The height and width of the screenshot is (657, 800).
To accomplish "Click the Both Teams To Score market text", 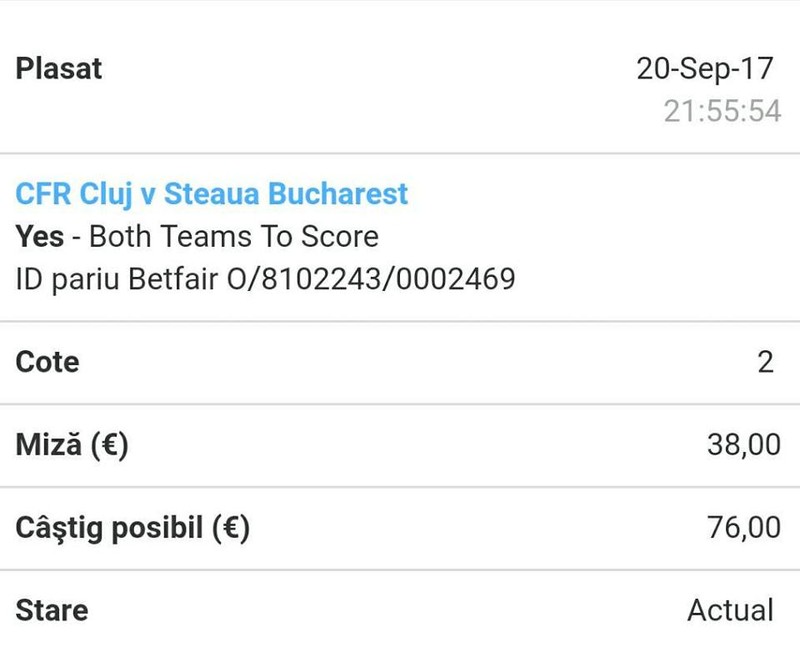I will [x=234, y=237].
